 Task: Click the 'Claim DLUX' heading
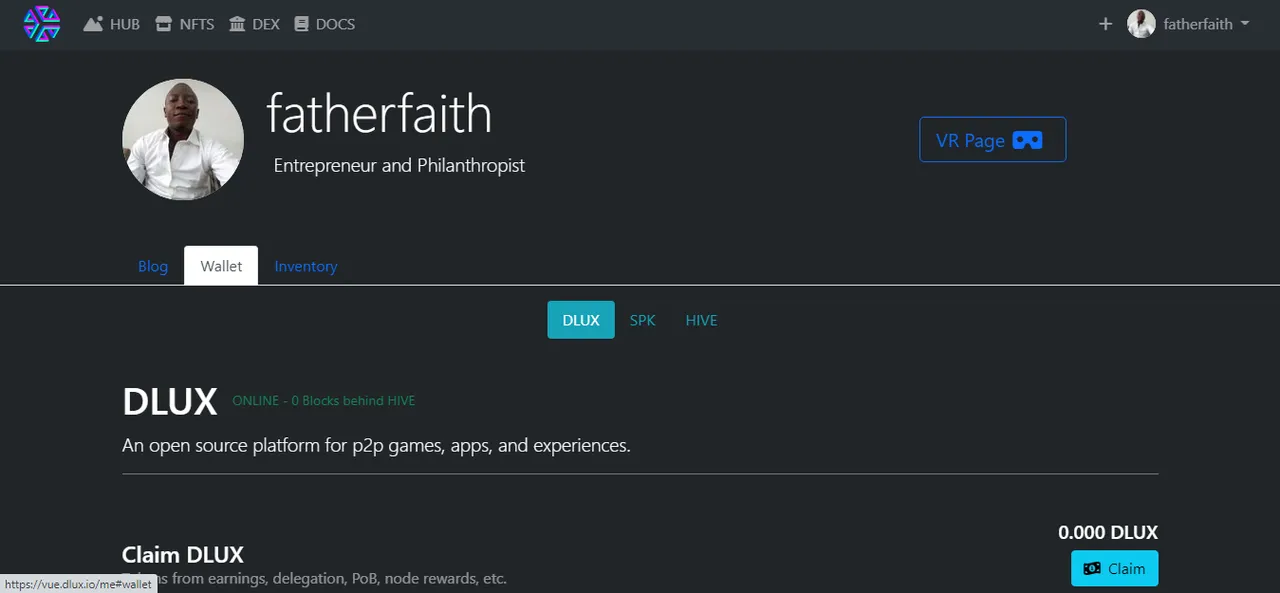(183, 555)
